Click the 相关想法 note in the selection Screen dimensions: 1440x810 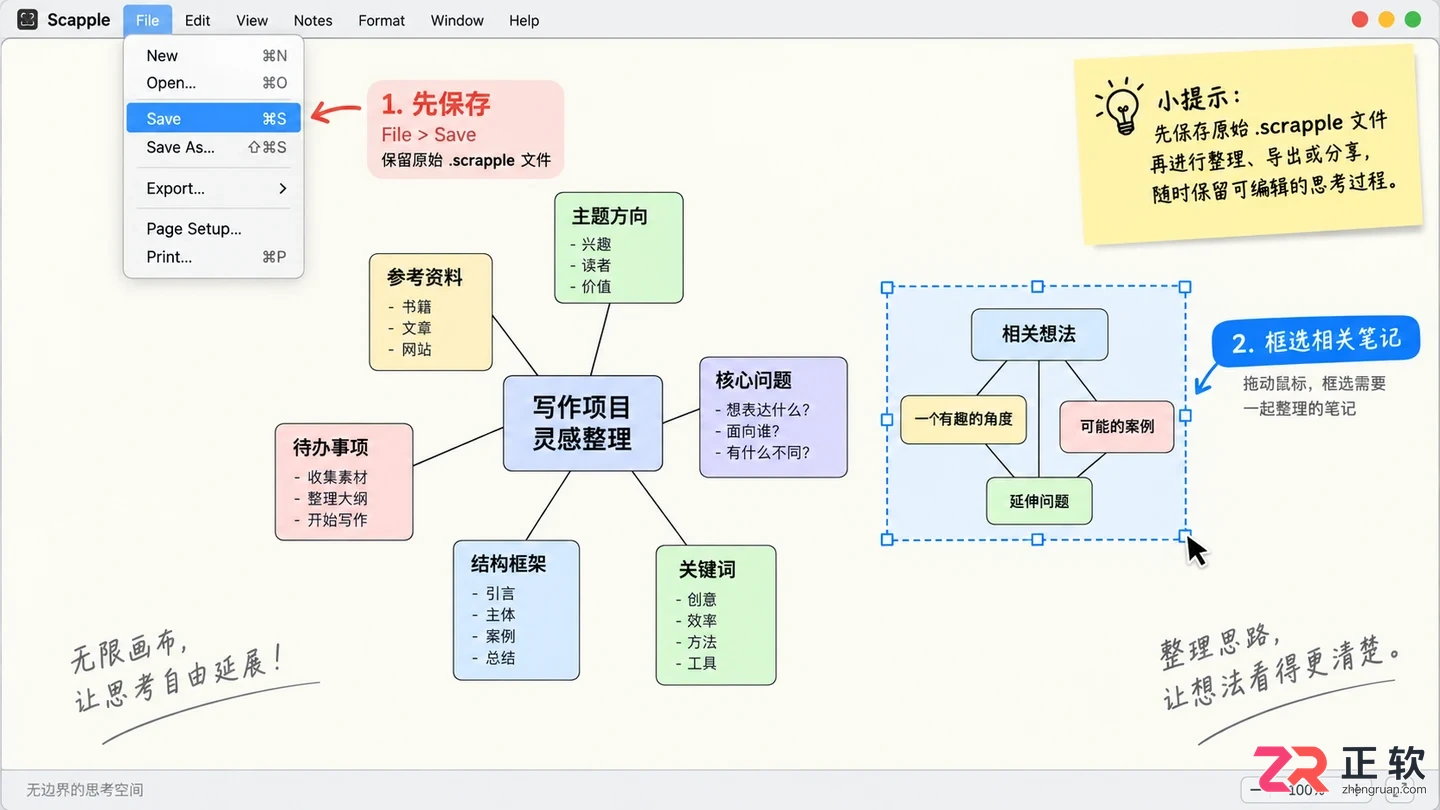(1039, 335)
